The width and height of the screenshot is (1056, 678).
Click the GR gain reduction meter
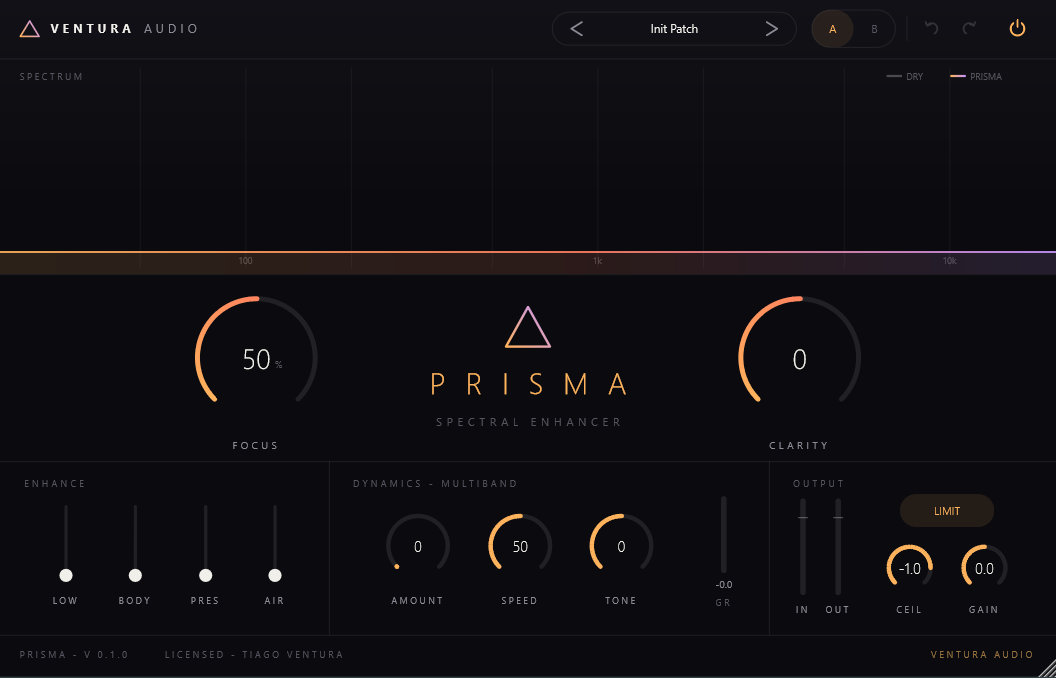click(x=724, y=535)
